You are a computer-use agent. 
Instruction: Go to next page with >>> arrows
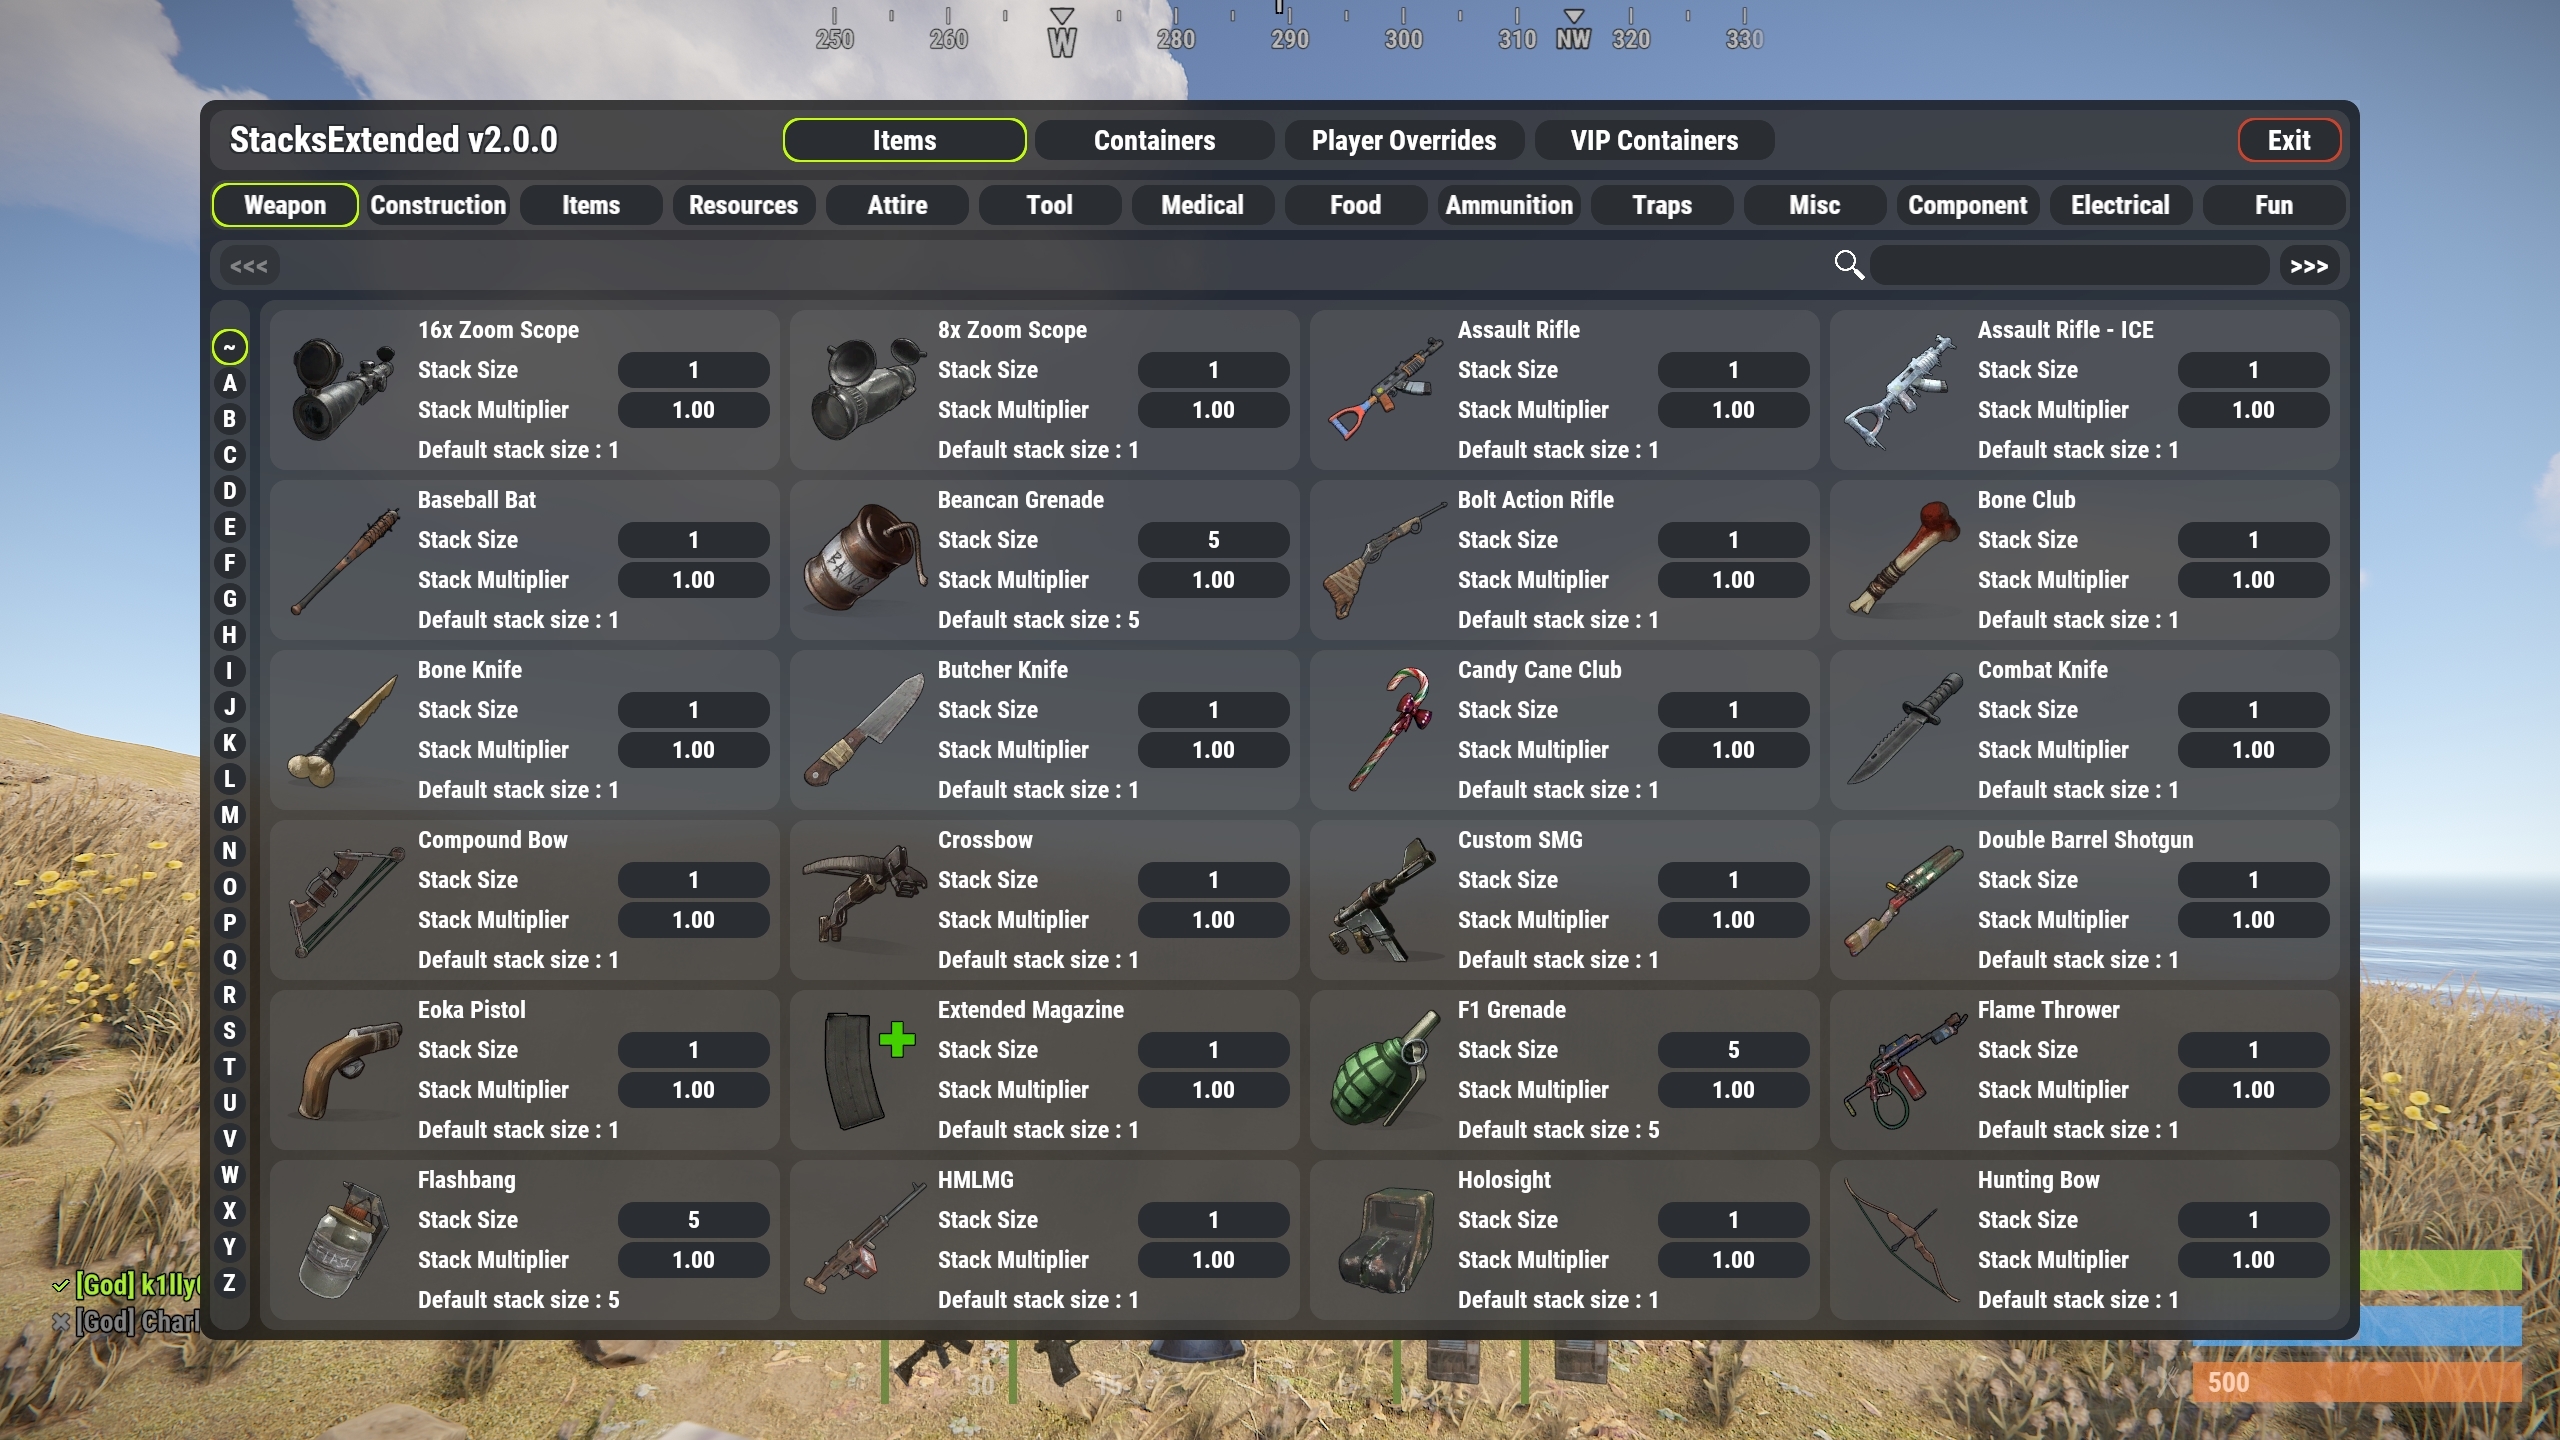click(x=2308, y=266)
